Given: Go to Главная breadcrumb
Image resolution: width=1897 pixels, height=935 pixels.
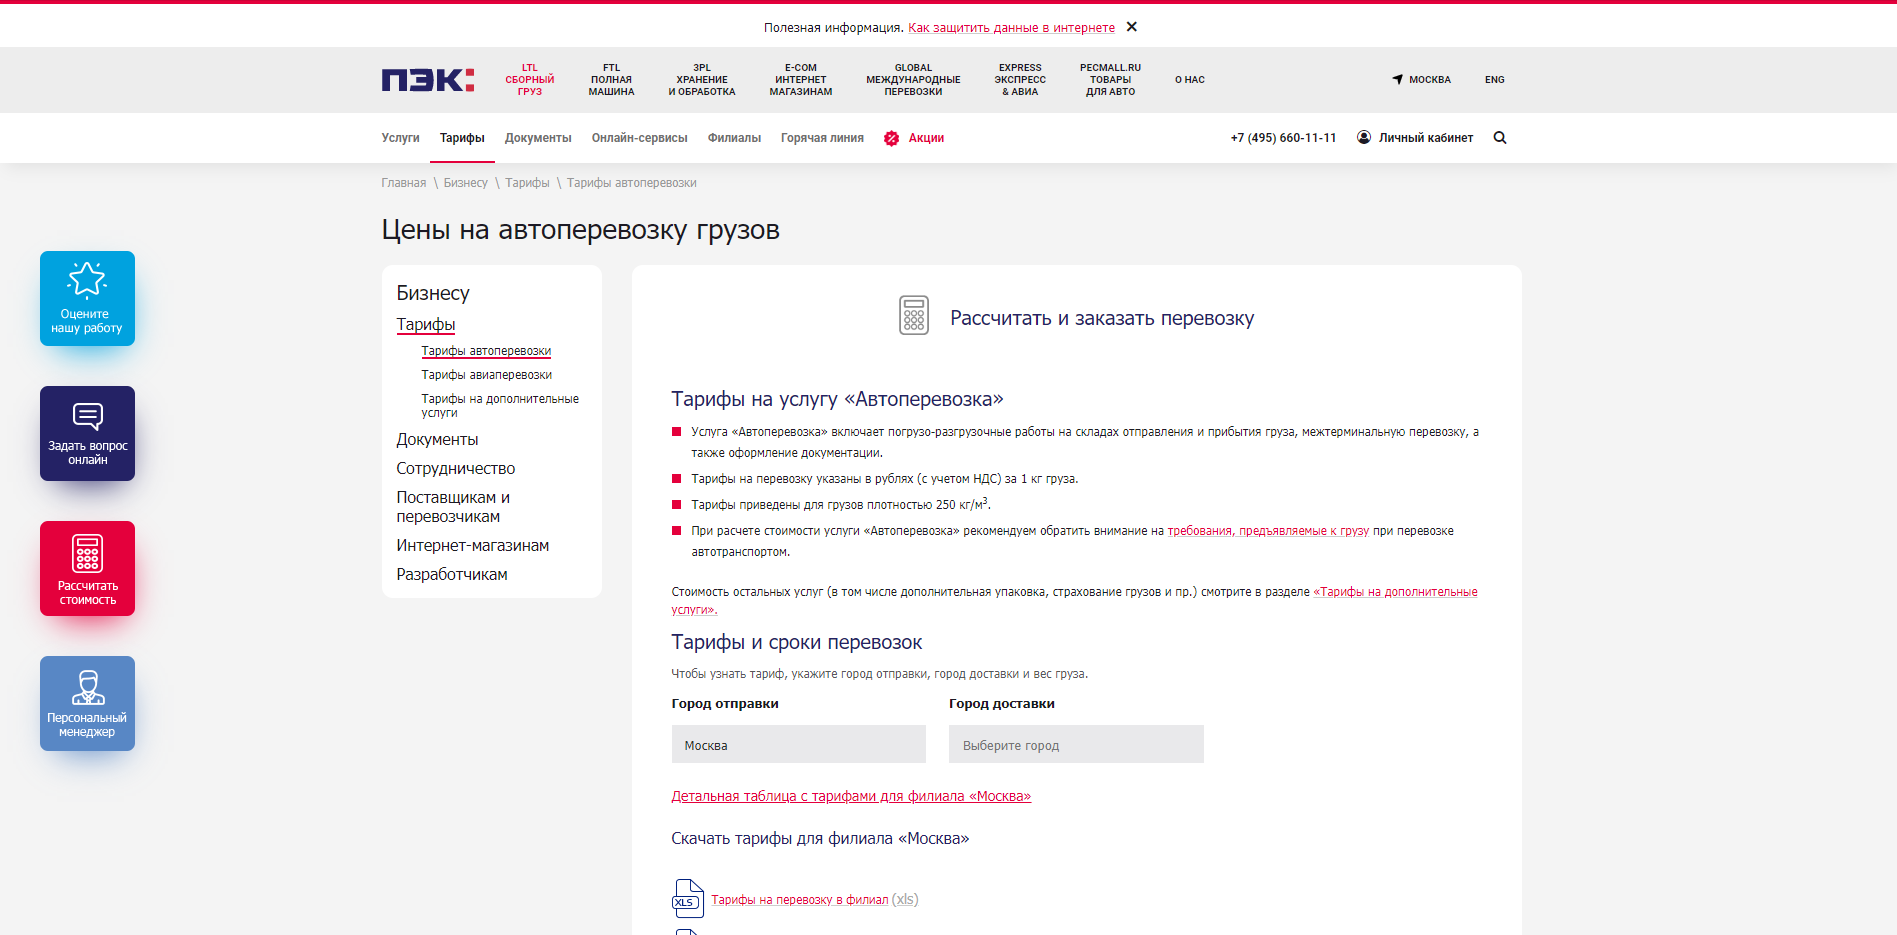Looking at the screenshot, I should click(x=403, y=183).
